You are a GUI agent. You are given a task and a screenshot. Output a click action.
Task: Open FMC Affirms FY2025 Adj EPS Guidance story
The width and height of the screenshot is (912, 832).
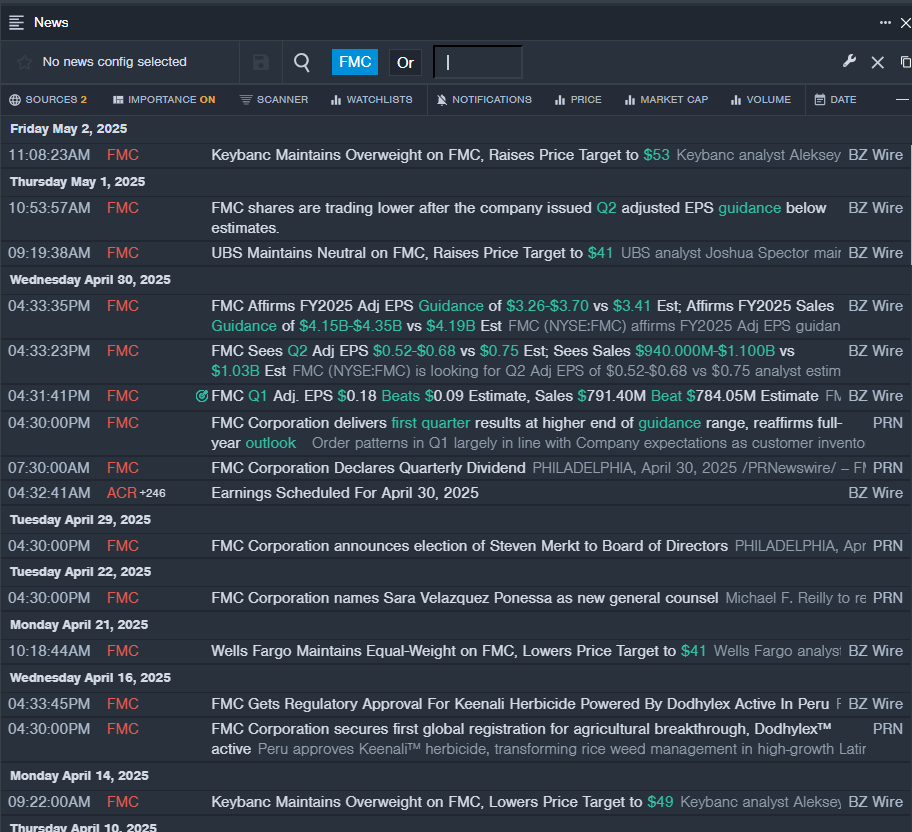pos(522,316)
